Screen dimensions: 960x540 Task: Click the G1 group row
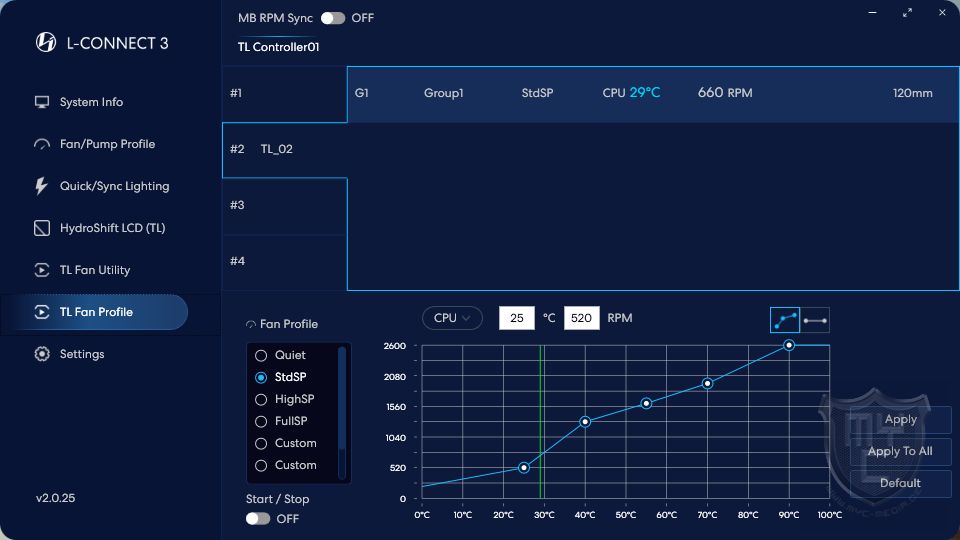[653, 94]
